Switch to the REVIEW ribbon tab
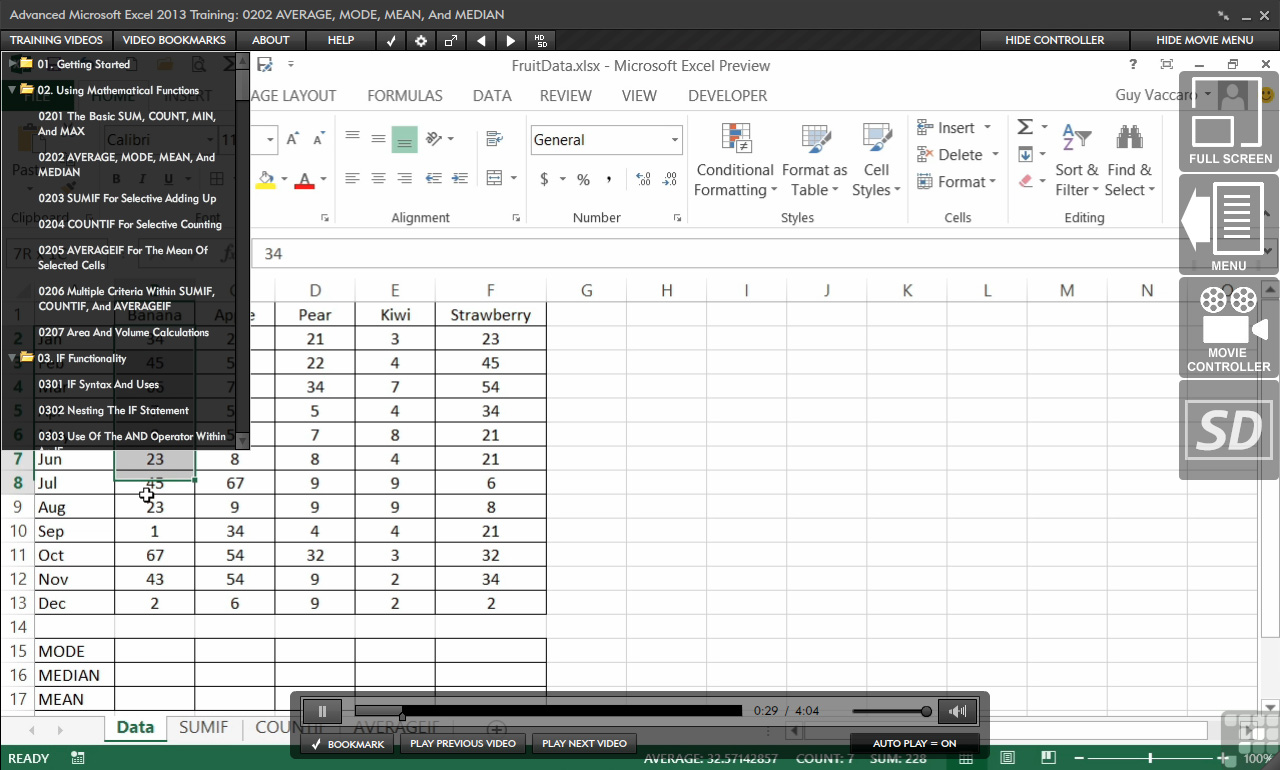 (566, 96)
